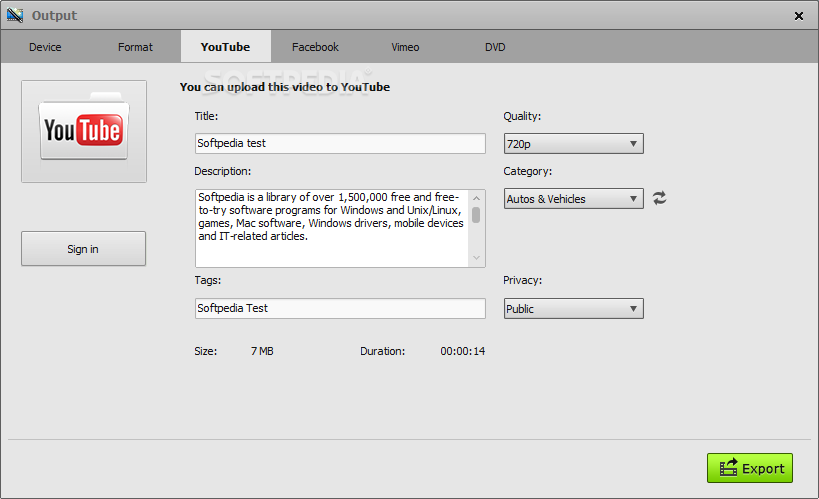Click the duration value 00:00:14
This screenshot has height=499, width=819.
(x=463, y=351)
